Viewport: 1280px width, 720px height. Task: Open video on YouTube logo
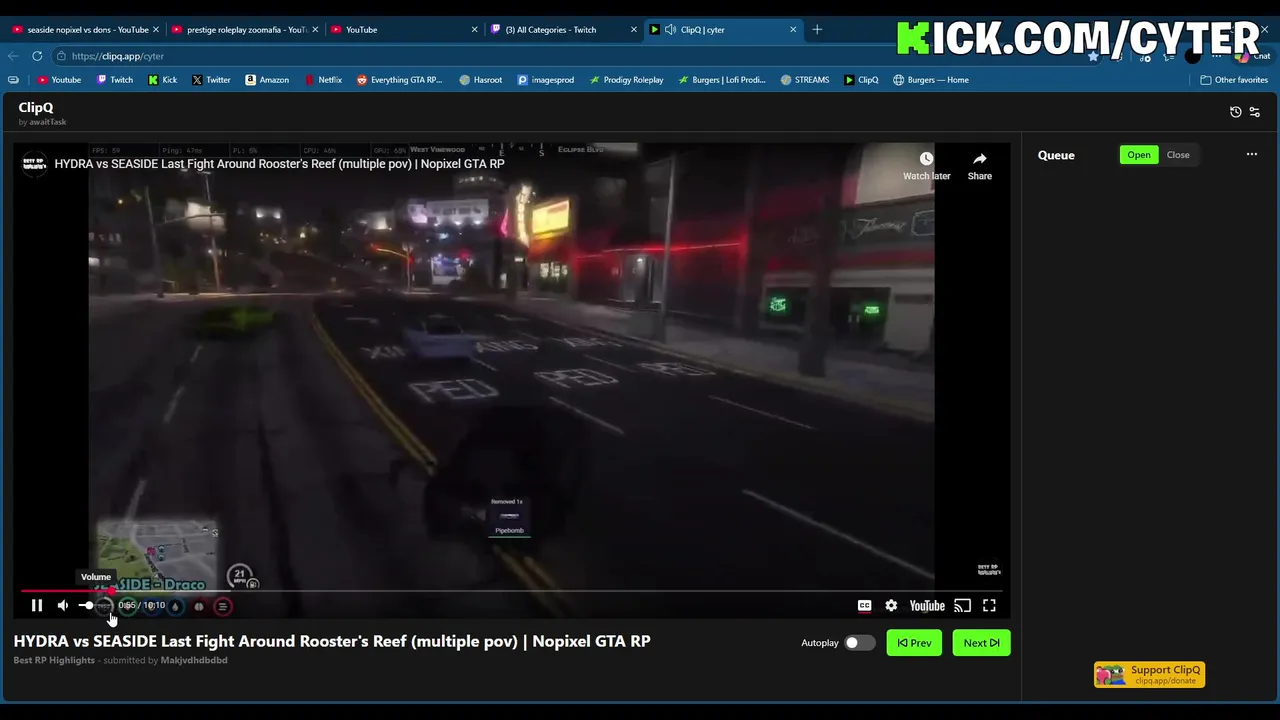[x=927, y=605]
